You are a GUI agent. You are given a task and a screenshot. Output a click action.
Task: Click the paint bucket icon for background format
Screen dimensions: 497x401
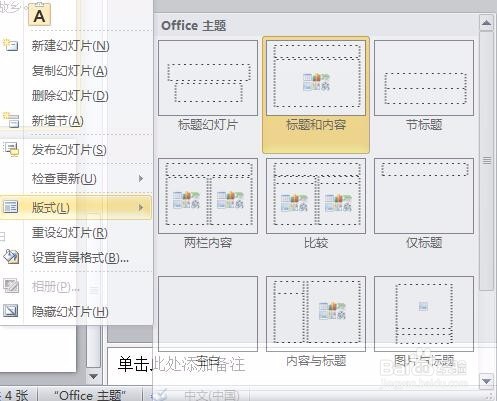[x=11, y=257]
